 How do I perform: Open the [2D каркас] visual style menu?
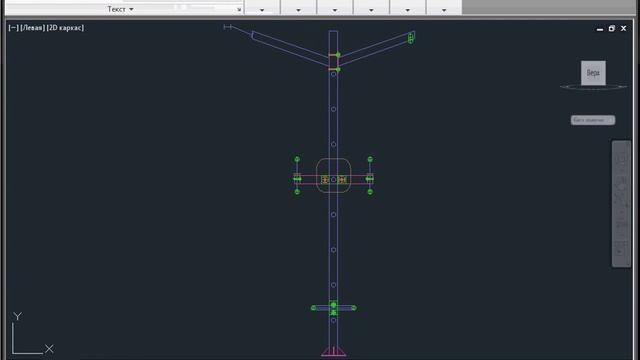click(x=65, y=28)
